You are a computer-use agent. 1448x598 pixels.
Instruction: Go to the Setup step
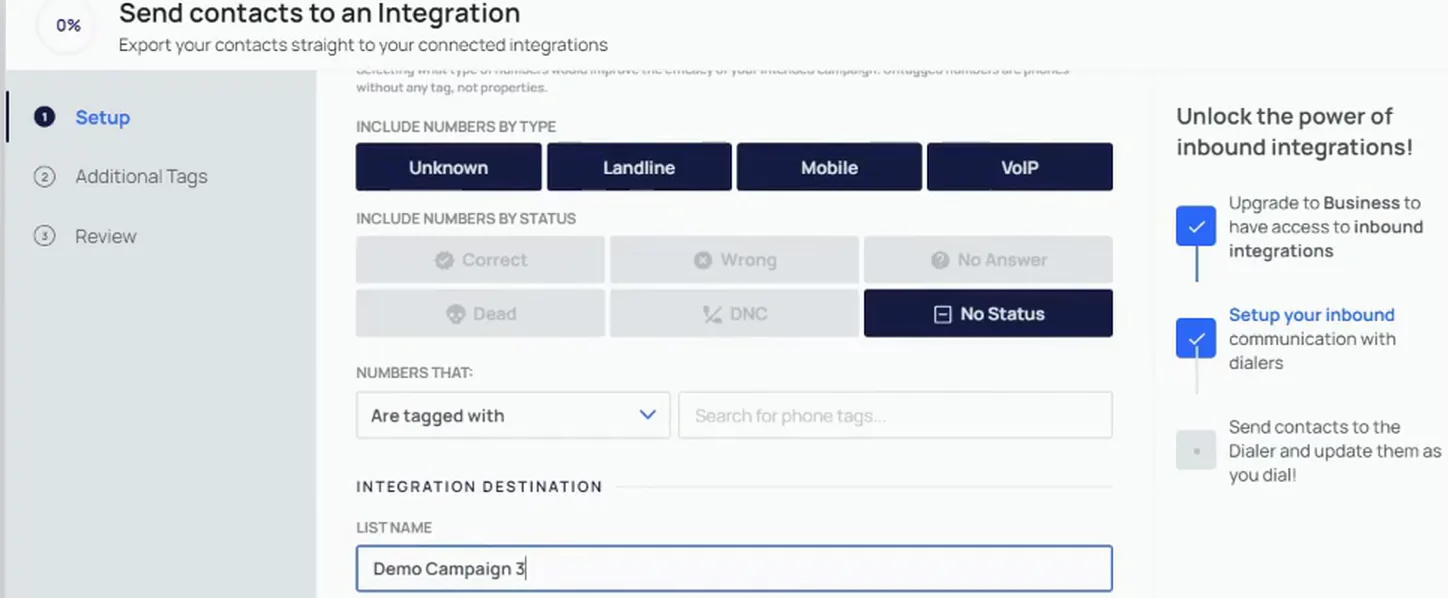tap(102, 117)
